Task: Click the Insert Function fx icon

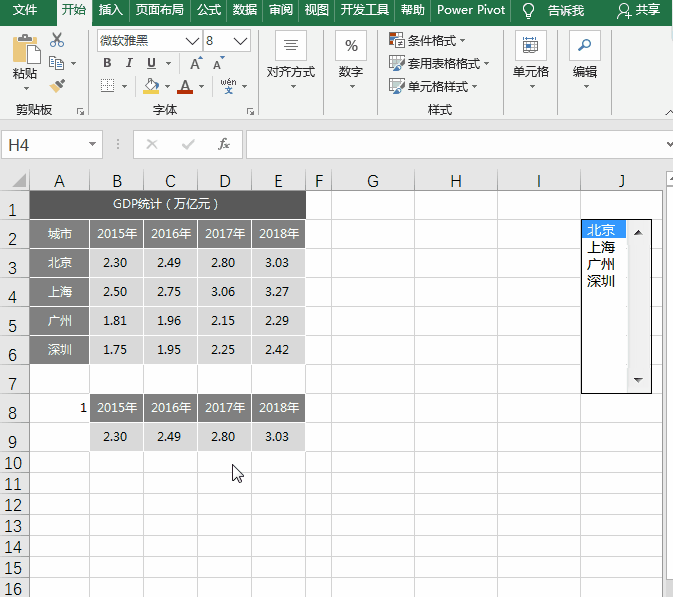Action: click(x=224, y=144)
